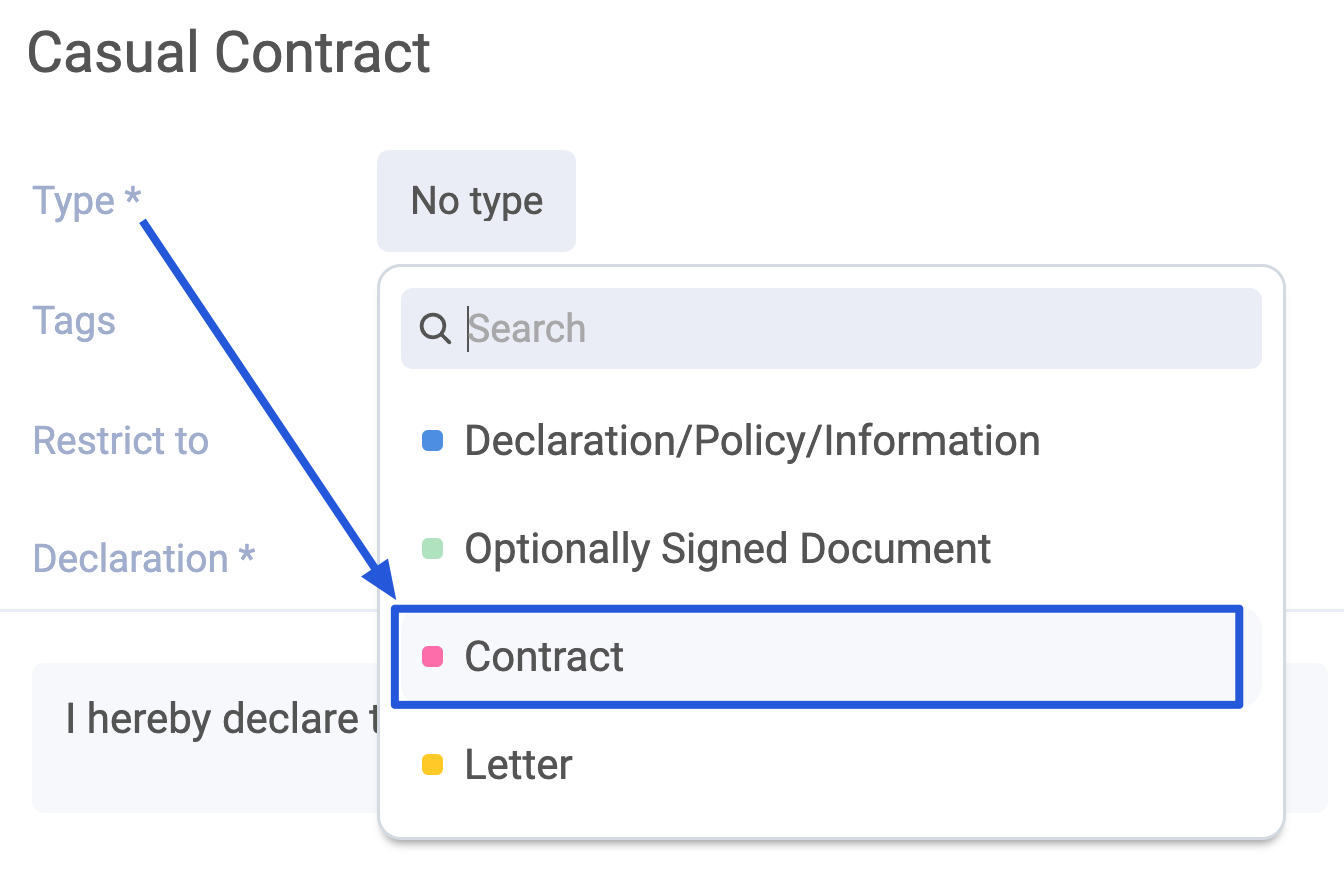Choose Optionally Signed Document from the list
Screen dimensions: 1344x870
point(727,548)
